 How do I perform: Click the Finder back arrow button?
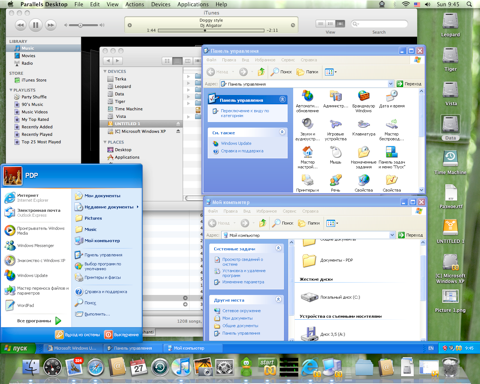[108, 61]
